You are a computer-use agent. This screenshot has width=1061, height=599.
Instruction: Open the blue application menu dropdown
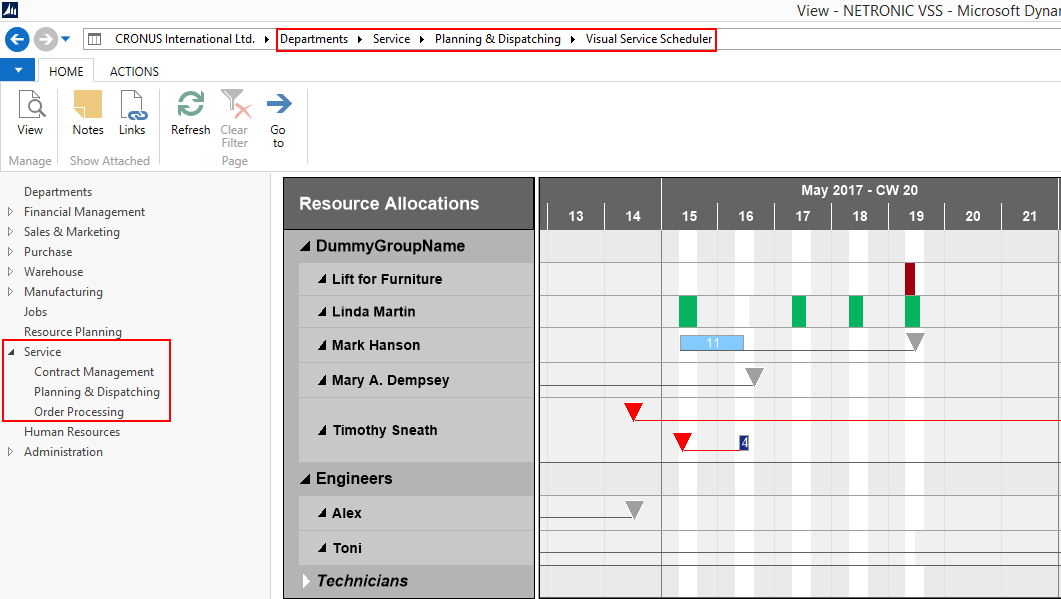17,70
